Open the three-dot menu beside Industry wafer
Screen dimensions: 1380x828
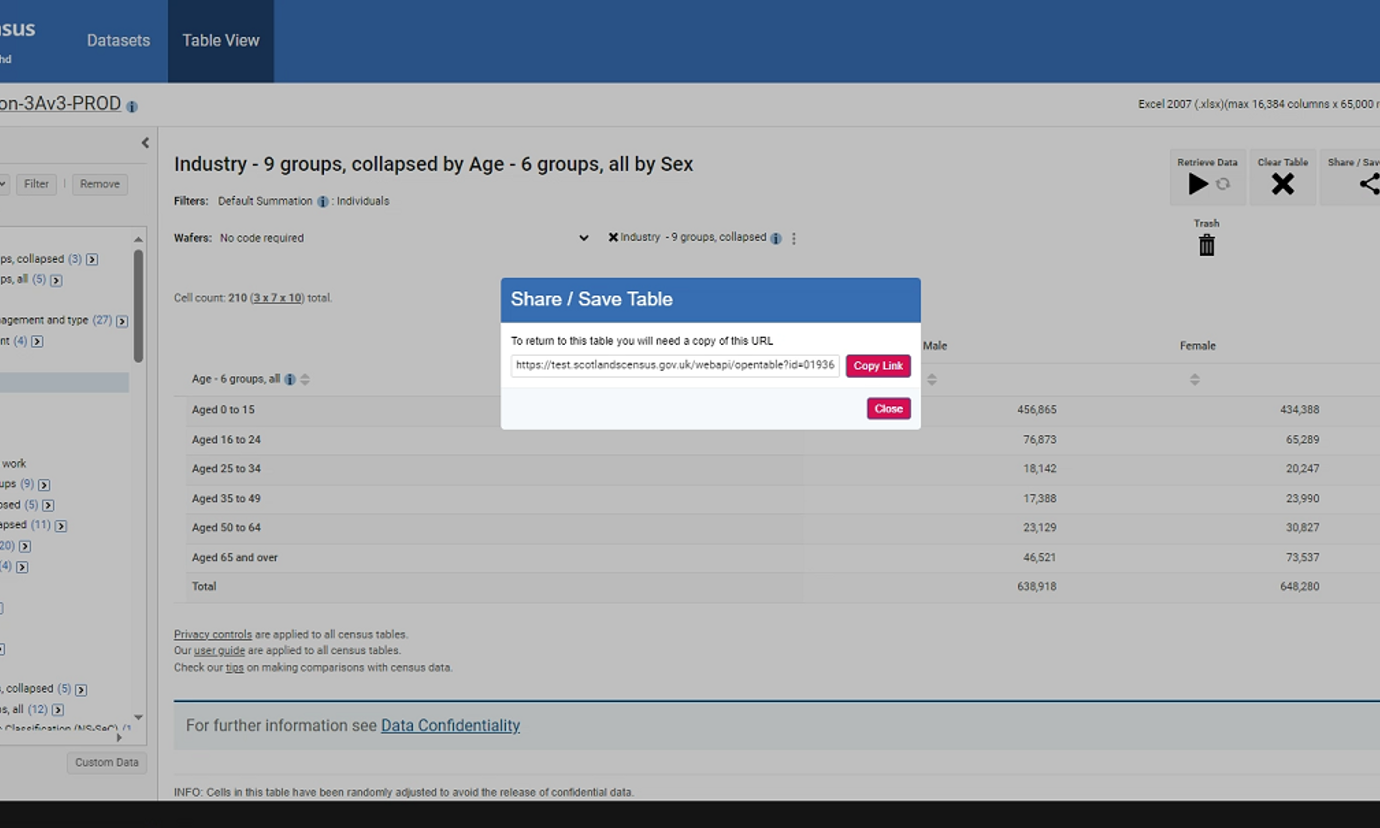pos(794,239)
